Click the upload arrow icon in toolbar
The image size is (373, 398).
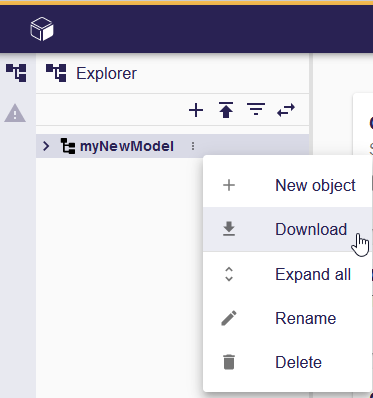tap(226, 110)
